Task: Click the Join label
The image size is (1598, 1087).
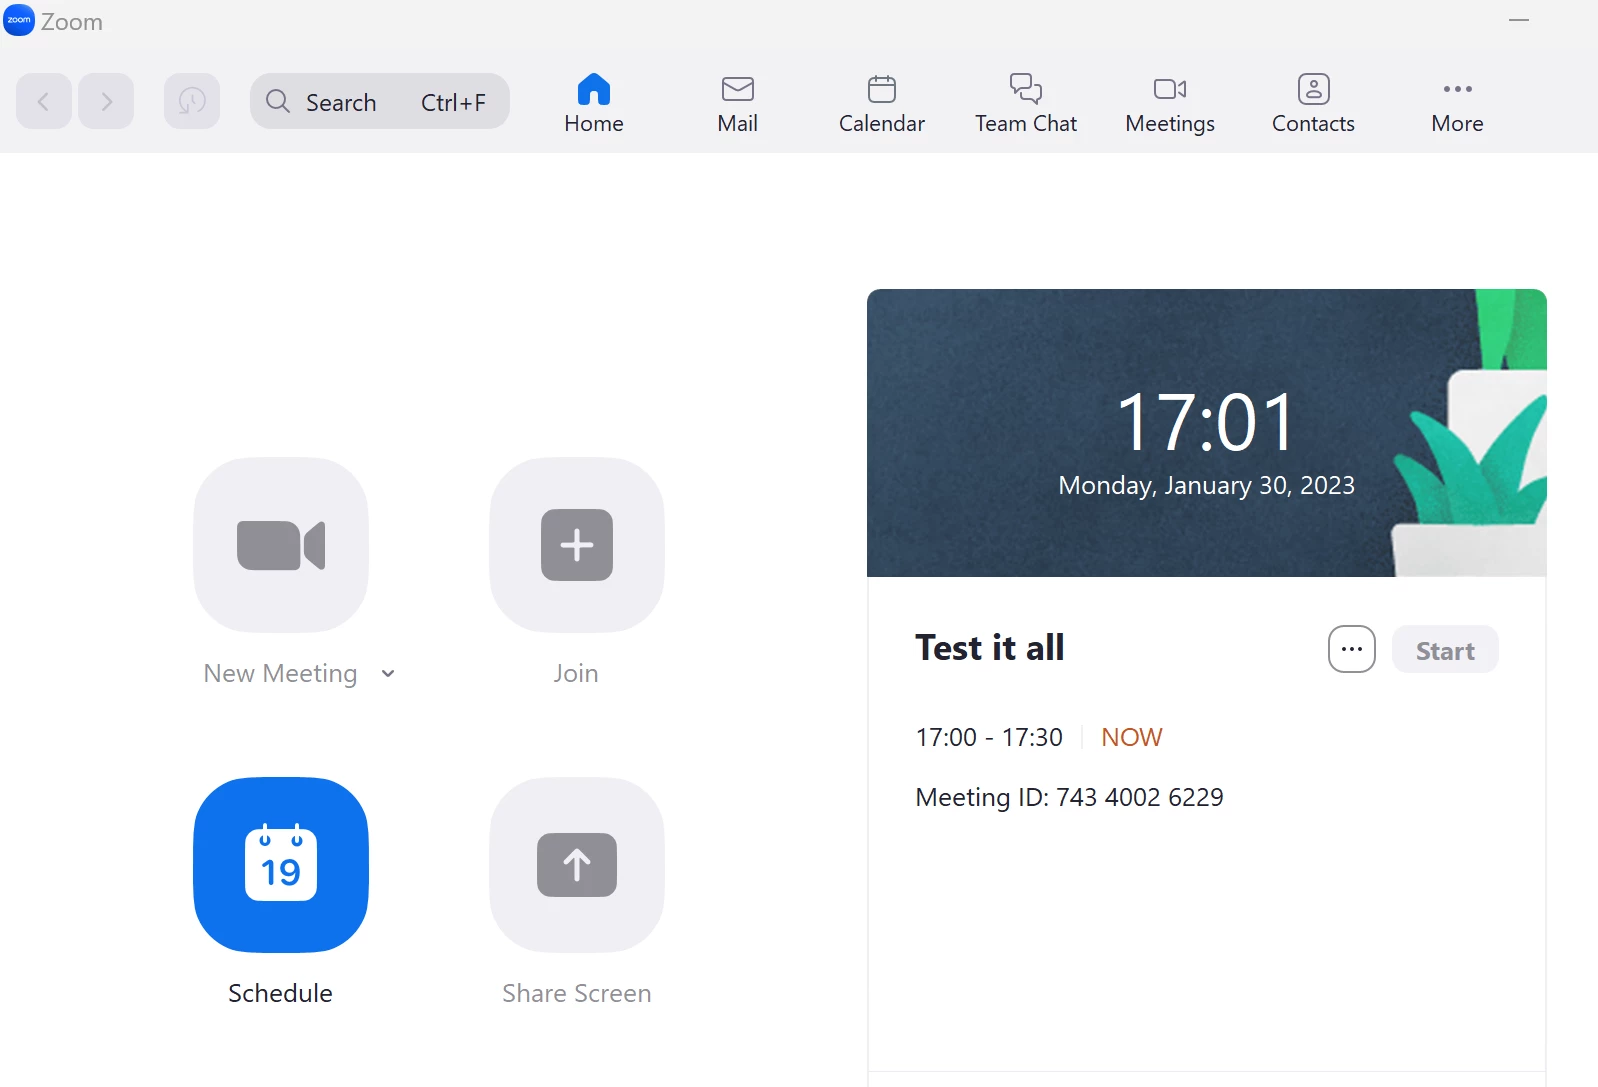Action: point(576,674)
